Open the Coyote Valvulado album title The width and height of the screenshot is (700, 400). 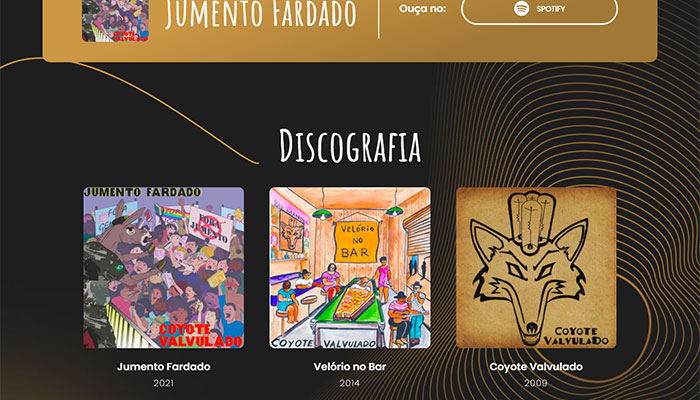[x=536, y=367]
